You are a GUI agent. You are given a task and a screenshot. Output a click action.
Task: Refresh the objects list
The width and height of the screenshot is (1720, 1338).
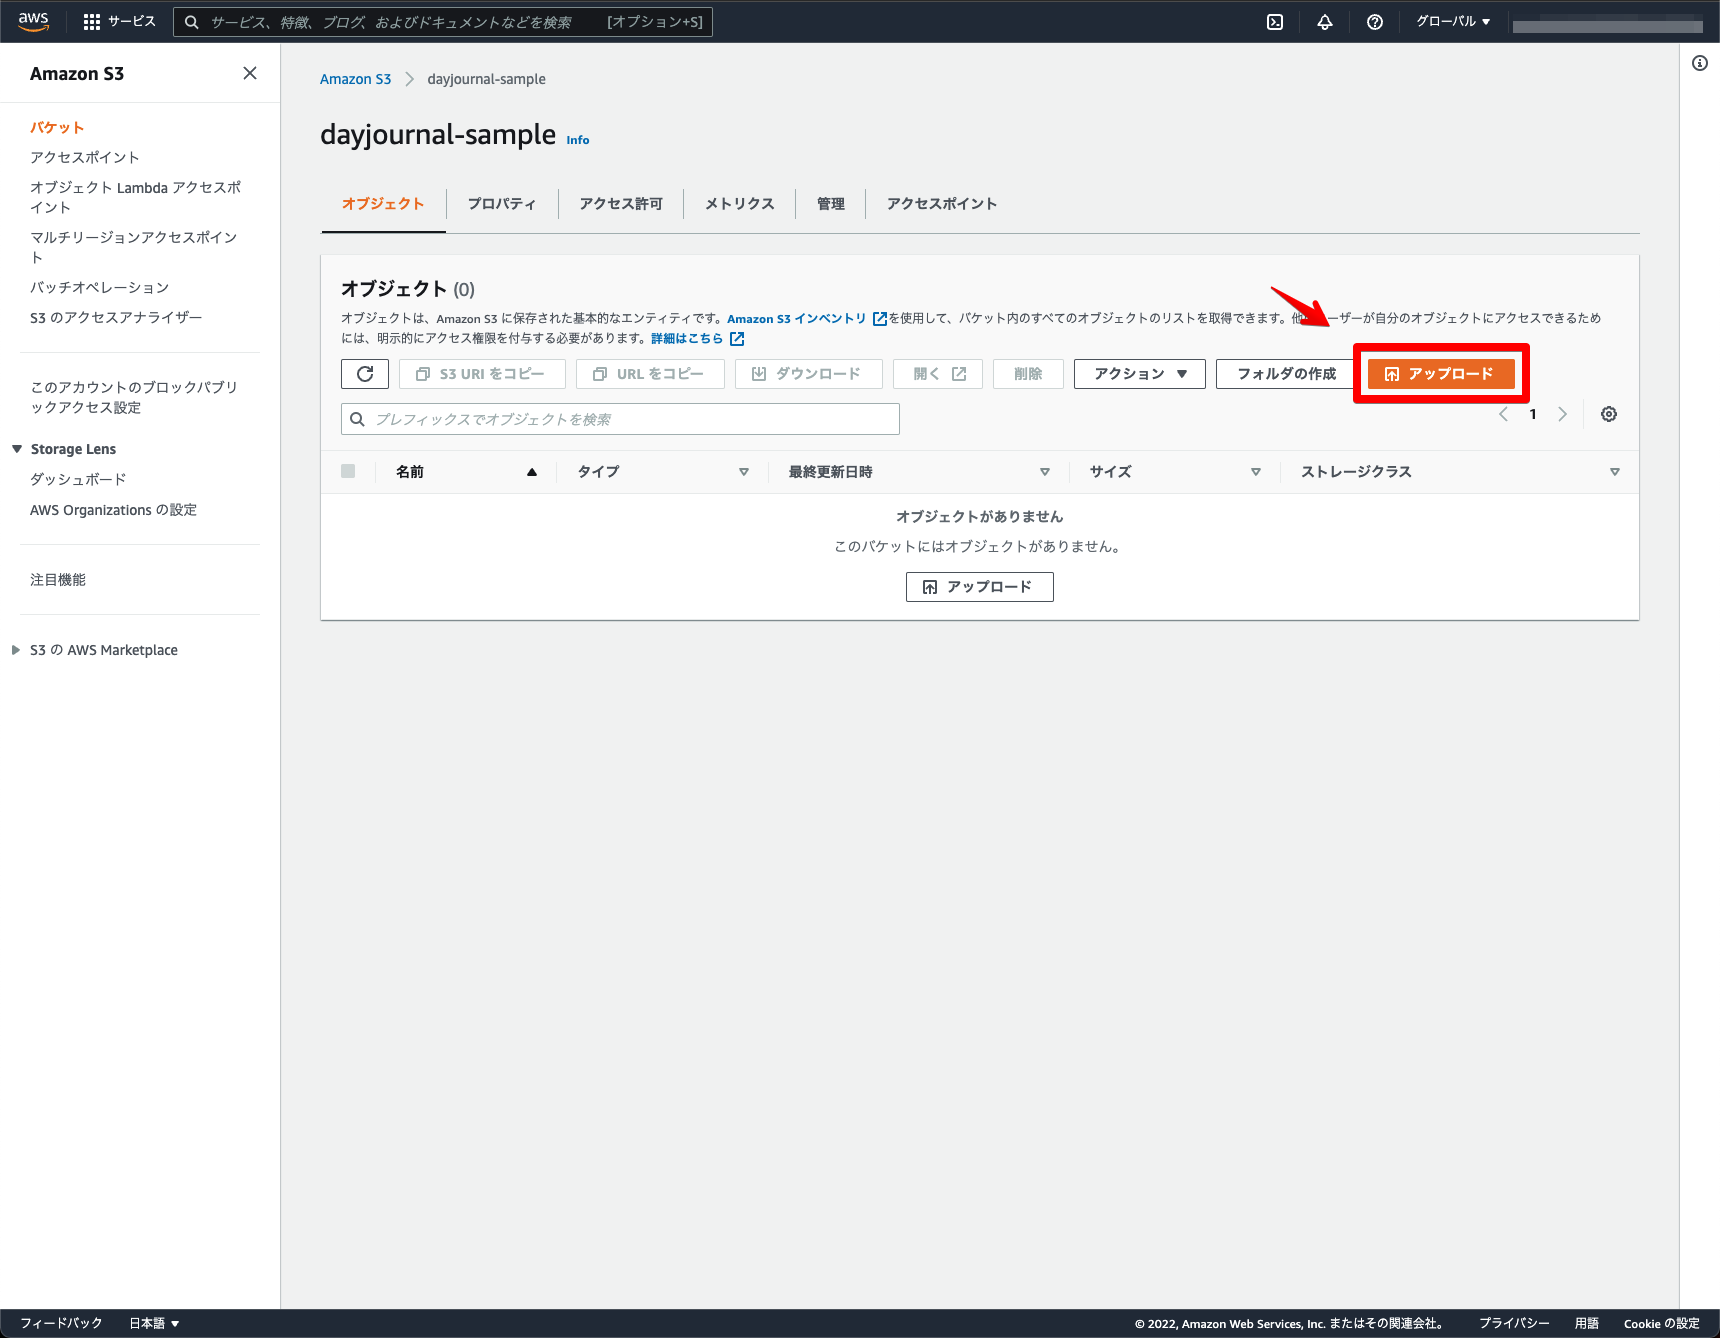coord(365,374)
